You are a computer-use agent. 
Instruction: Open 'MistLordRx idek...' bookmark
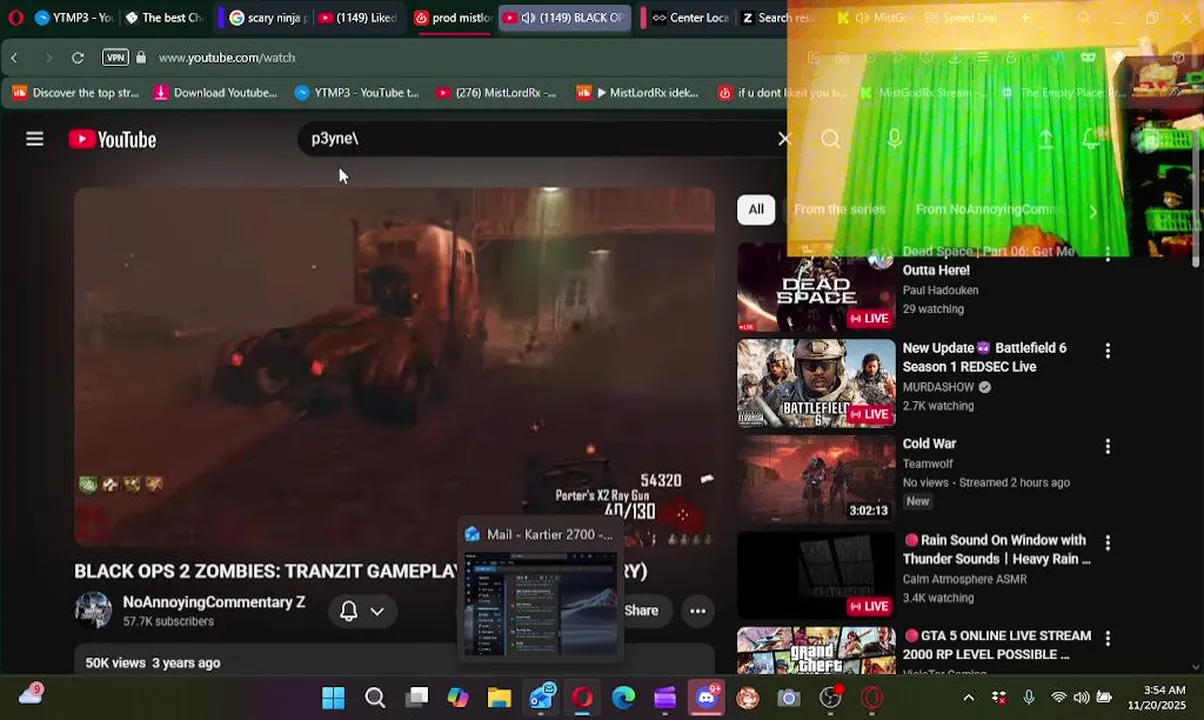click(638, 93)
